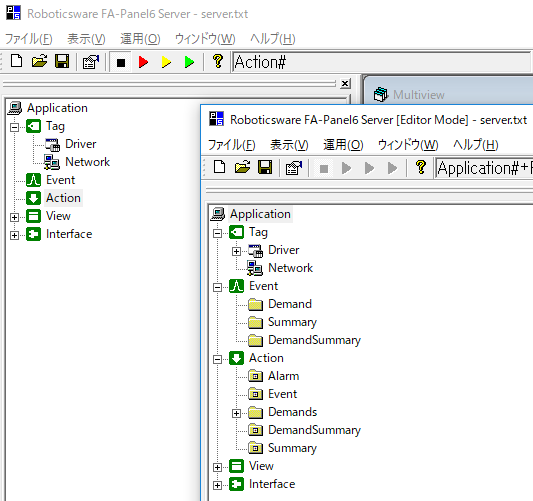
Task: Collapse Tag node in Editor Mode tree
Action: (x=217, y=233)
